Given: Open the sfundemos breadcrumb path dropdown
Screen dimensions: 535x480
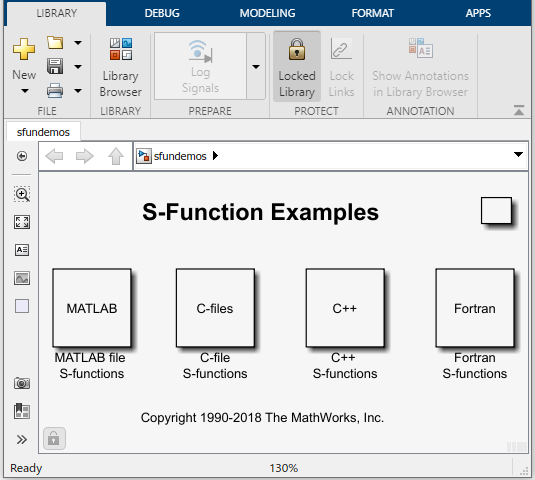Looking at the screenshot, I should click(518, 155).
